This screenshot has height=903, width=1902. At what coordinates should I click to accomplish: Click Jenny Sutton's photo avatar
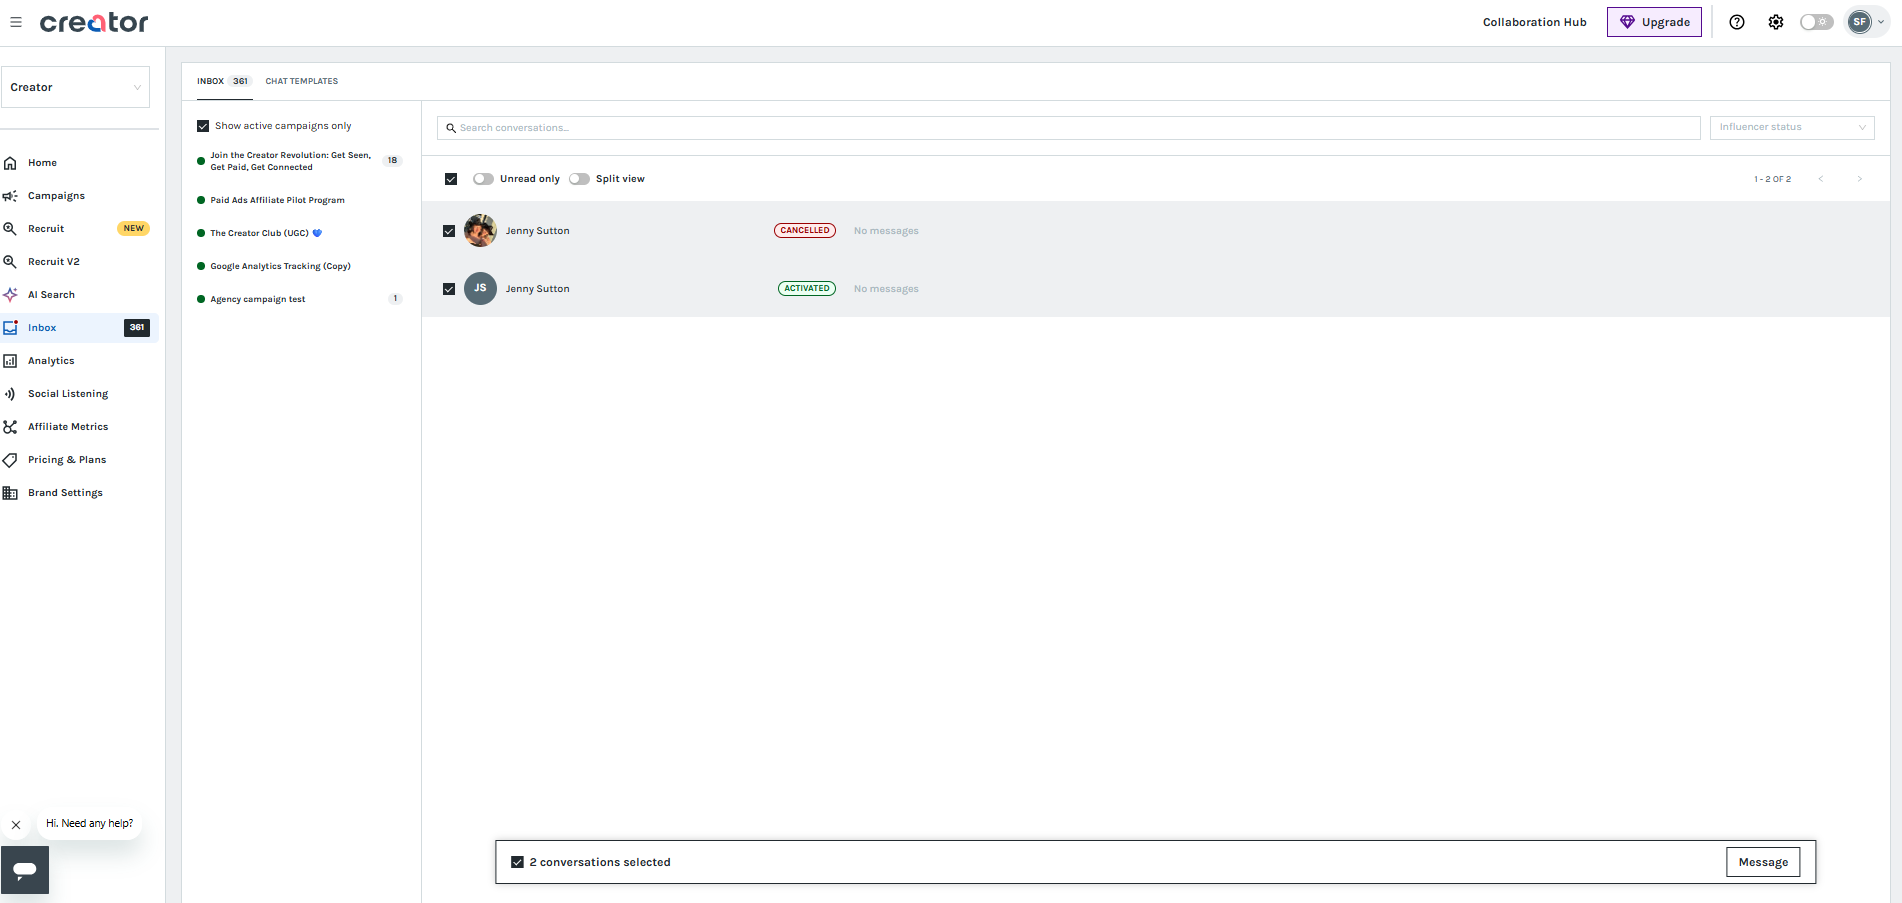point(480,231)
